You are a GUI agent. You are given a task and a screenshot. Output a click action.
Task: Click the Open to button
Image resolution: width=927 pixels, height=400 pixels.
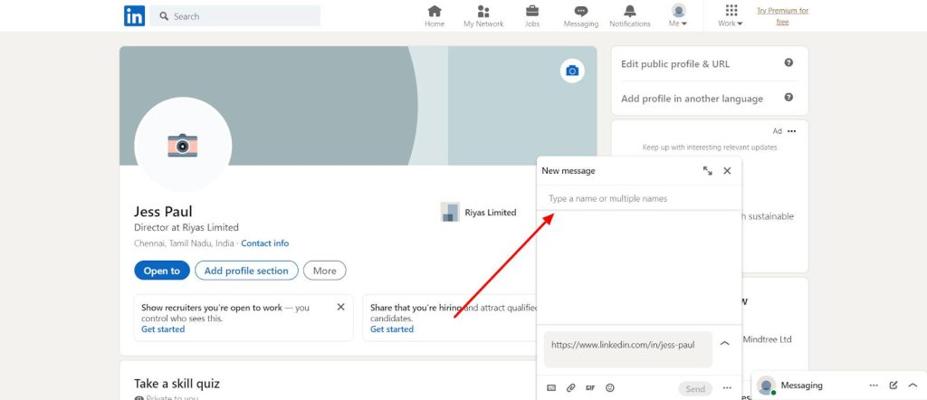[x=161, y=271]
